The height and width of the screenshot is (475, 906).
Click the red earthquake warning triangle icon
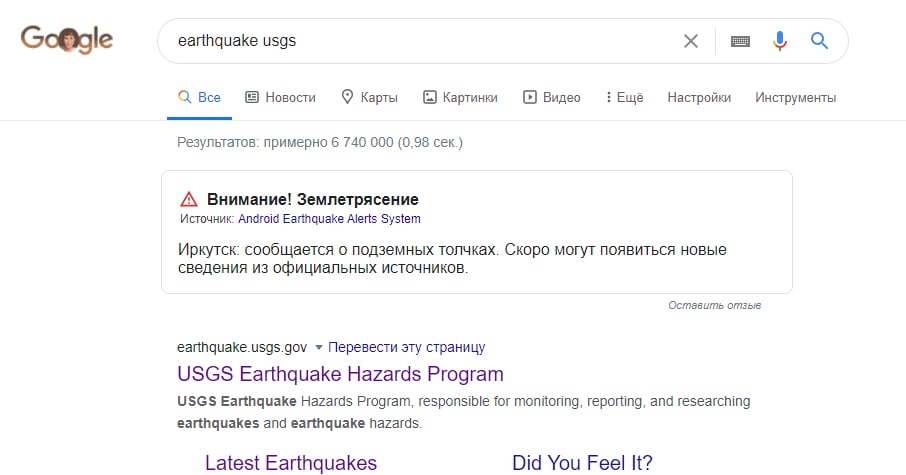188,199
